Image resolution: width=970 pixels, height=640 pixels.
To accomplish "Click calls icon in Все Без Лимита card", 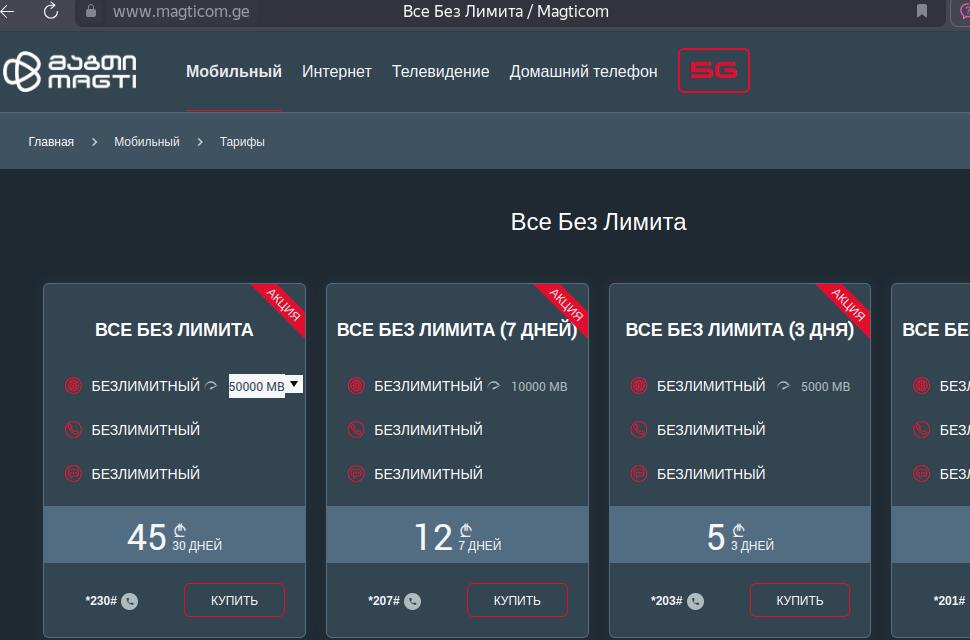I will pos(73,430).
